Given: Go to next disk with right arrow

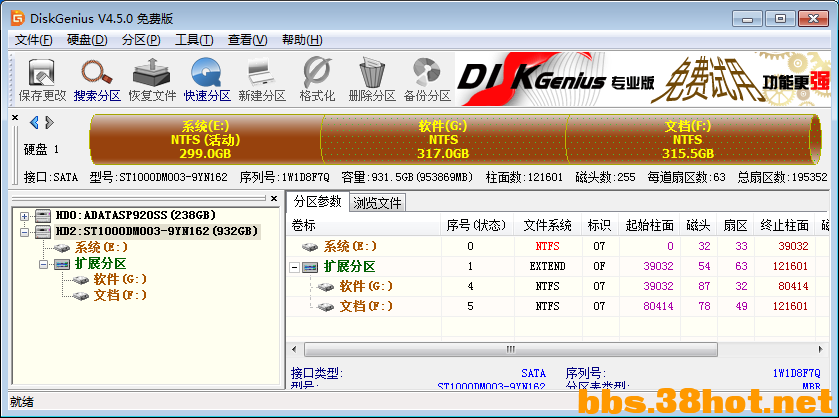Looking at the screenshot, I should pos(49,123).
